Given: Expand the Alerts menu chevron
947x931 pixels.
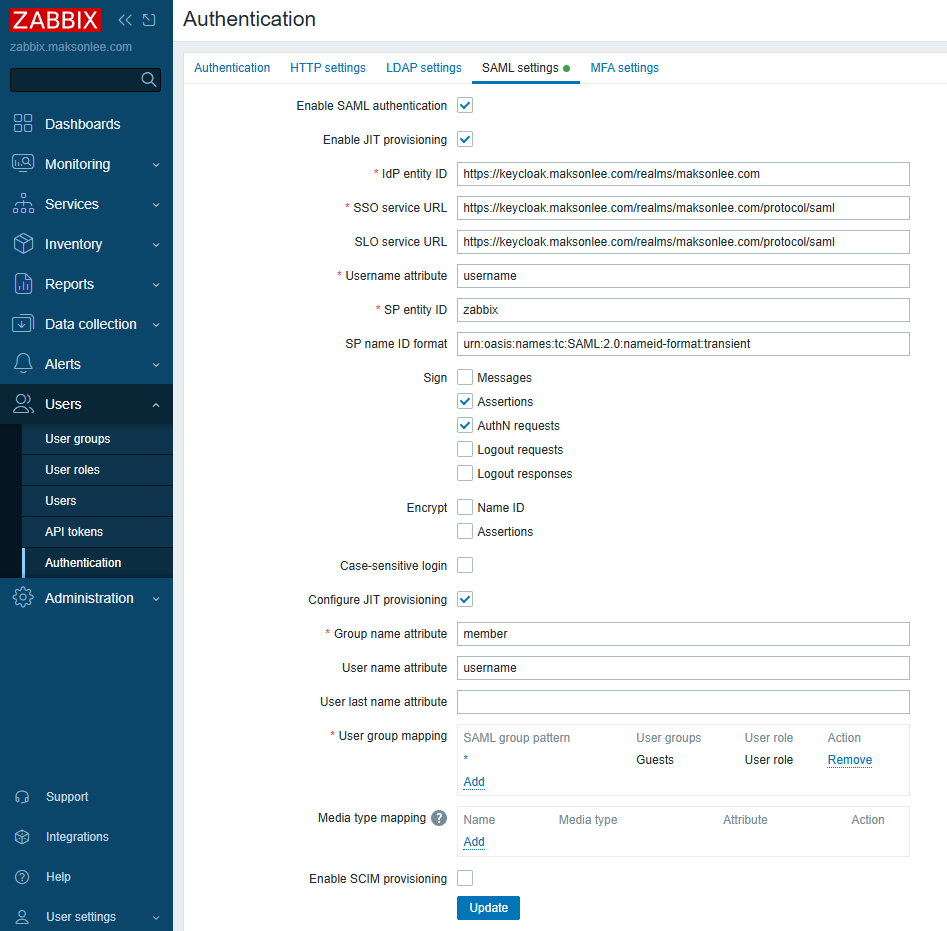Looking at the screenshot, I should (x=156, y=365).
